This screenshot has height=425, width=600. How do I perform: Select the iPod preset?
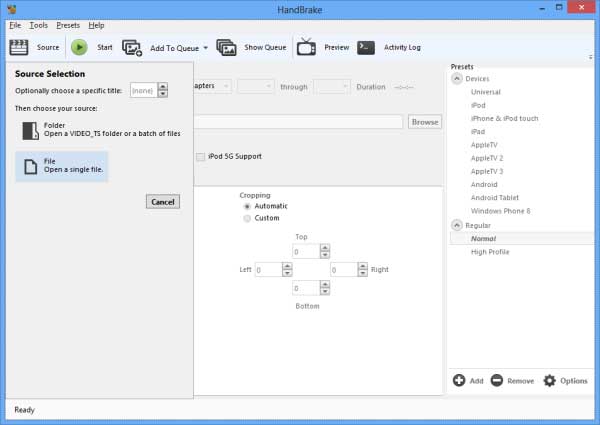[478, 105]
